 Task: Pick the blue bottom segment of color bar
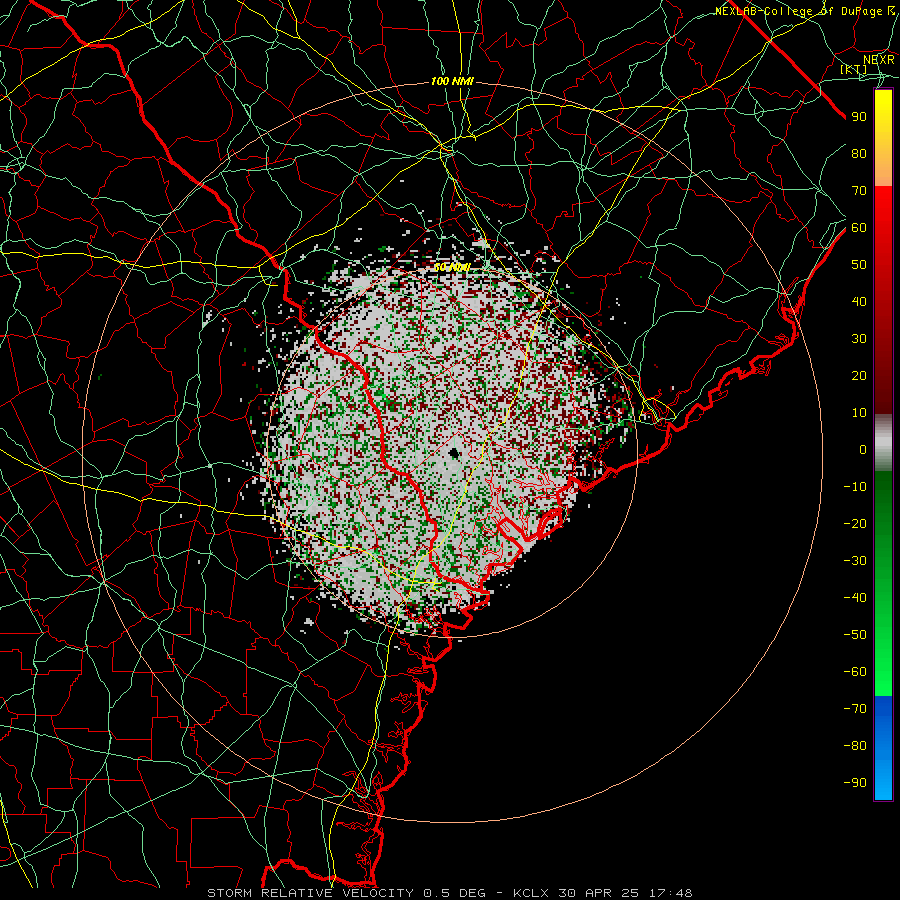(883, 748)
